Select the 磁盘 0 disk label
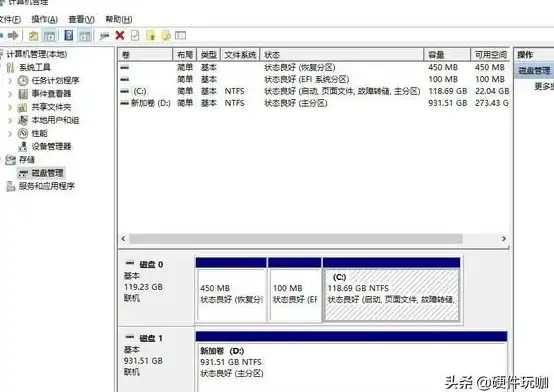 click(x=151, y=264)
